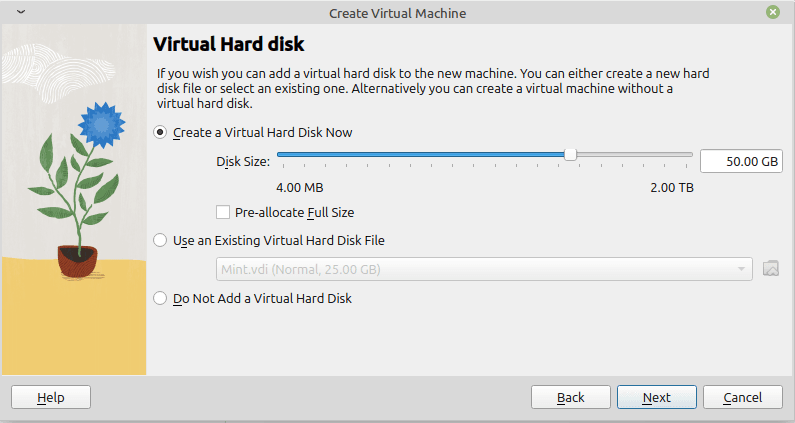Cancel the virtual machine creation
This screenshot has height=423, width=795.
click(743, 397)
